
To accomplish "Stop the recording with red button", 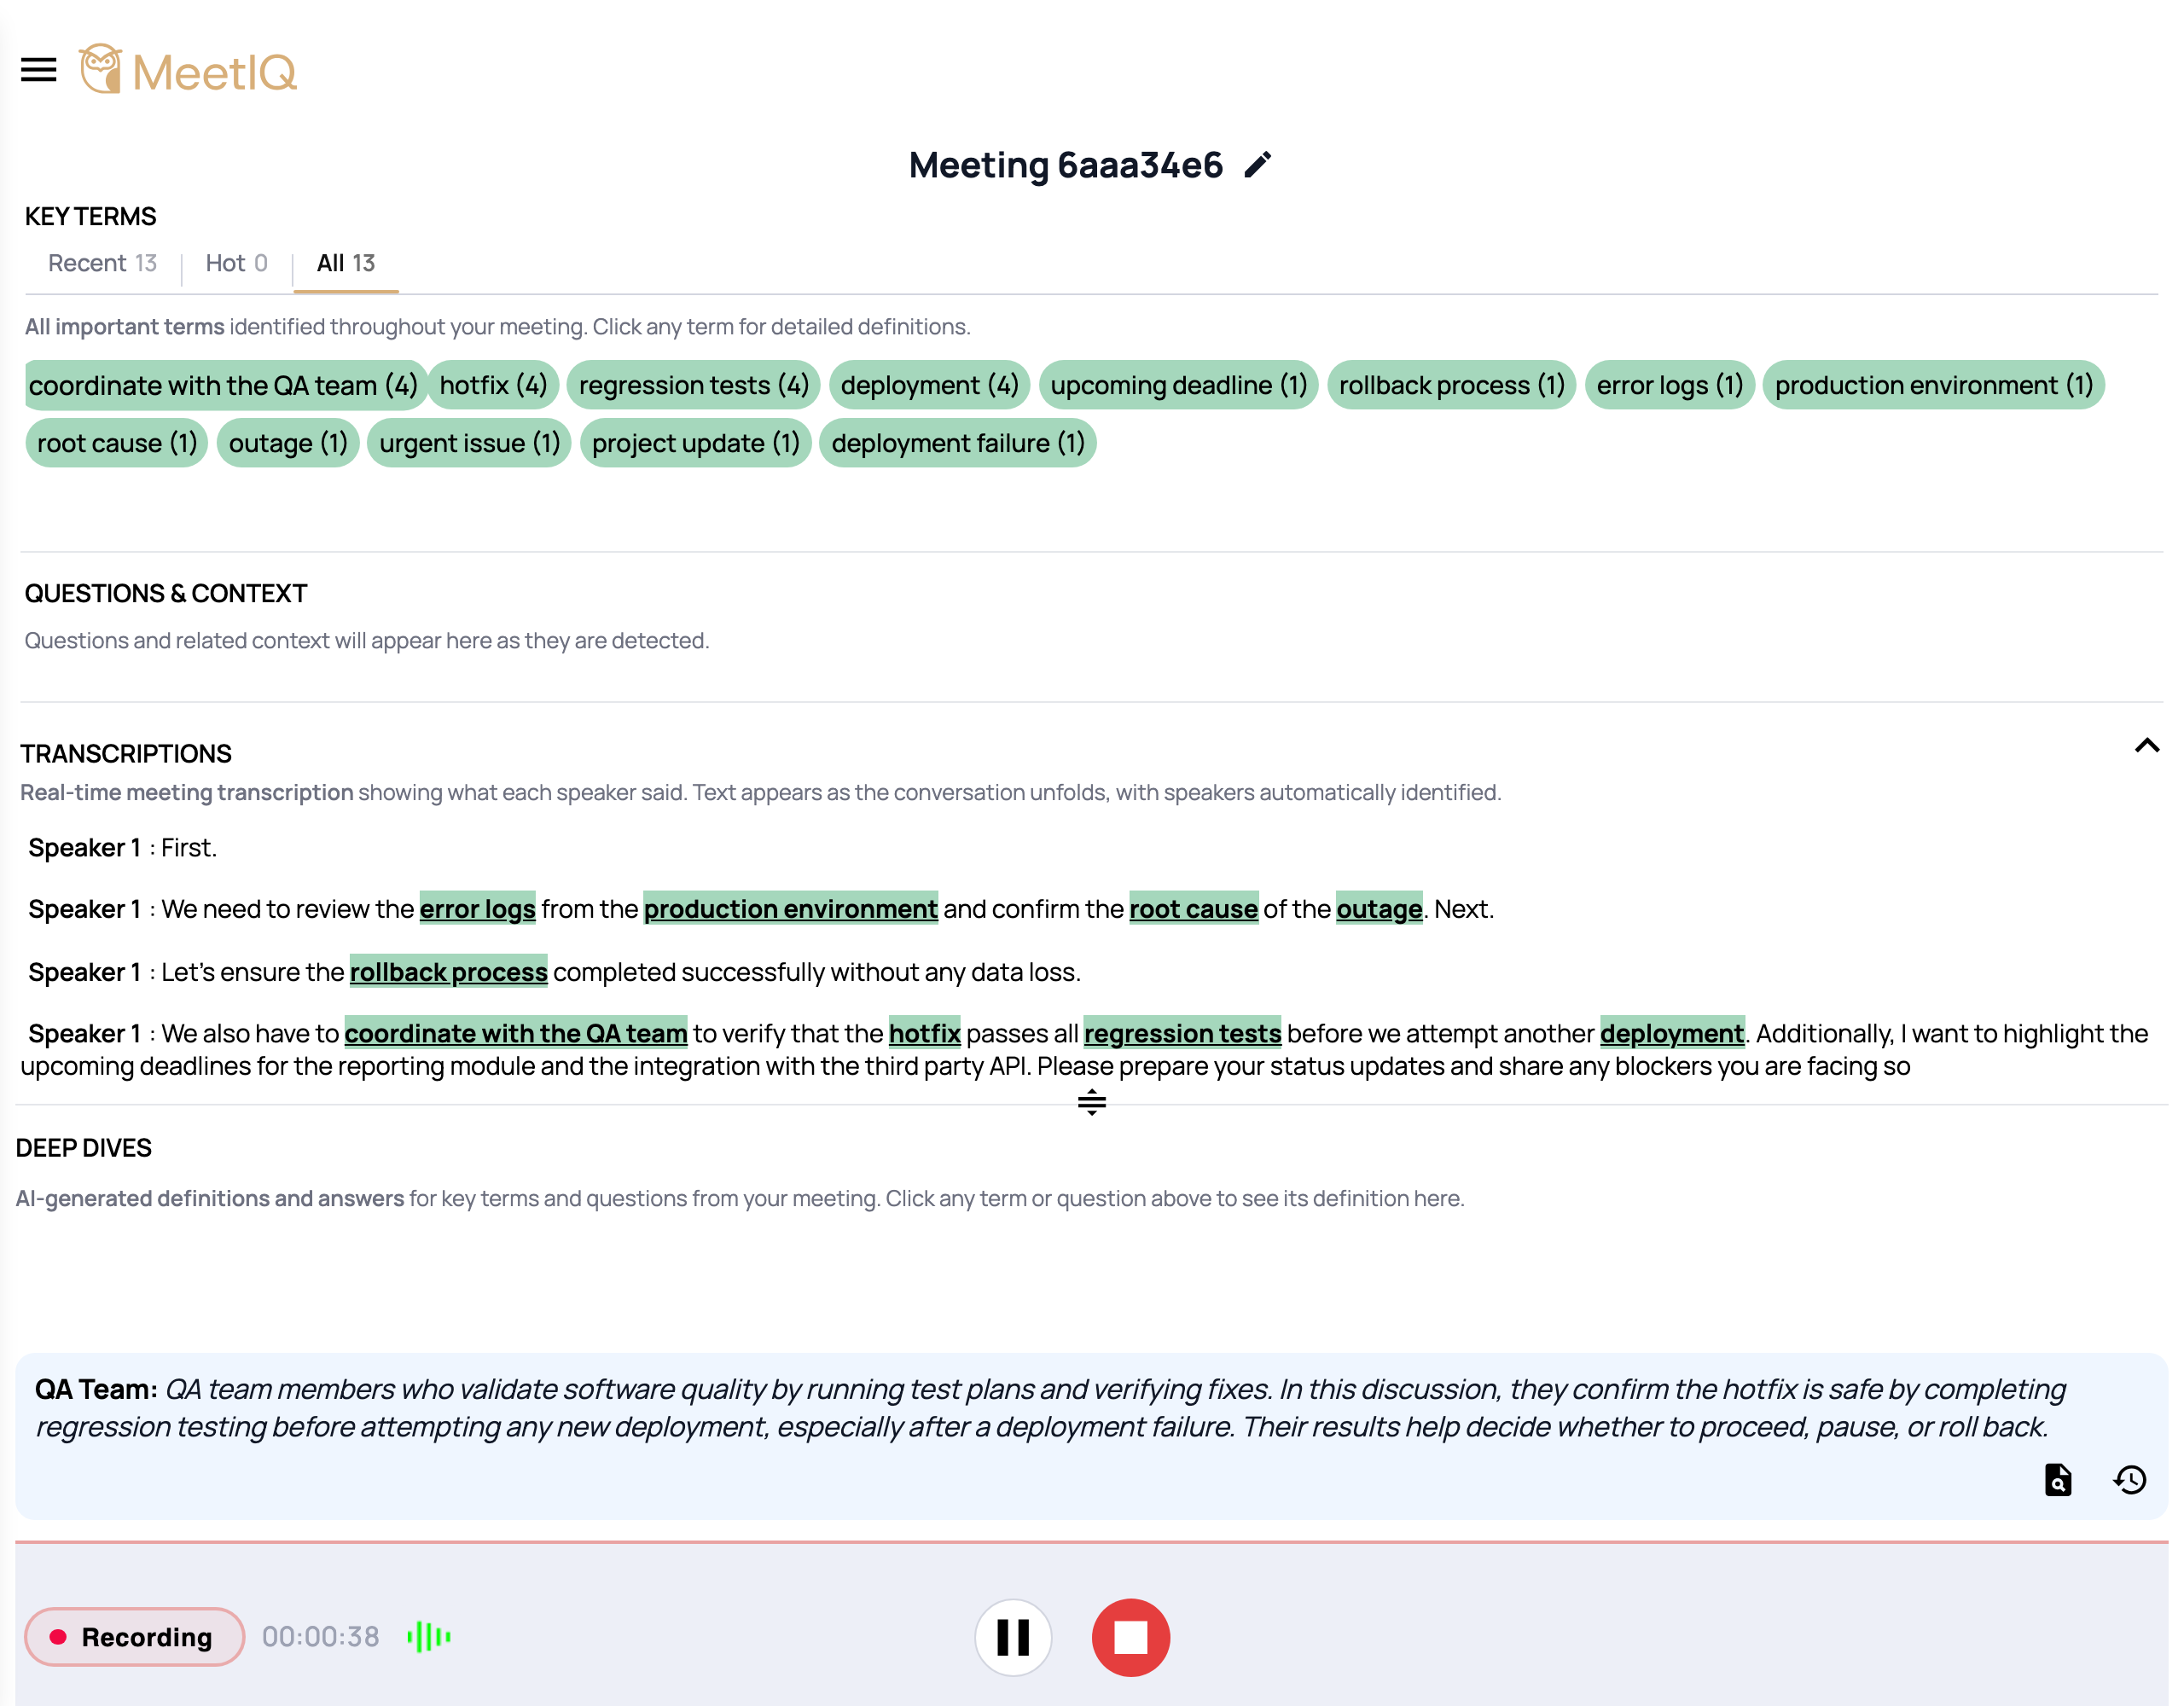I will pyautogui.click(x=1130, y=1636).
